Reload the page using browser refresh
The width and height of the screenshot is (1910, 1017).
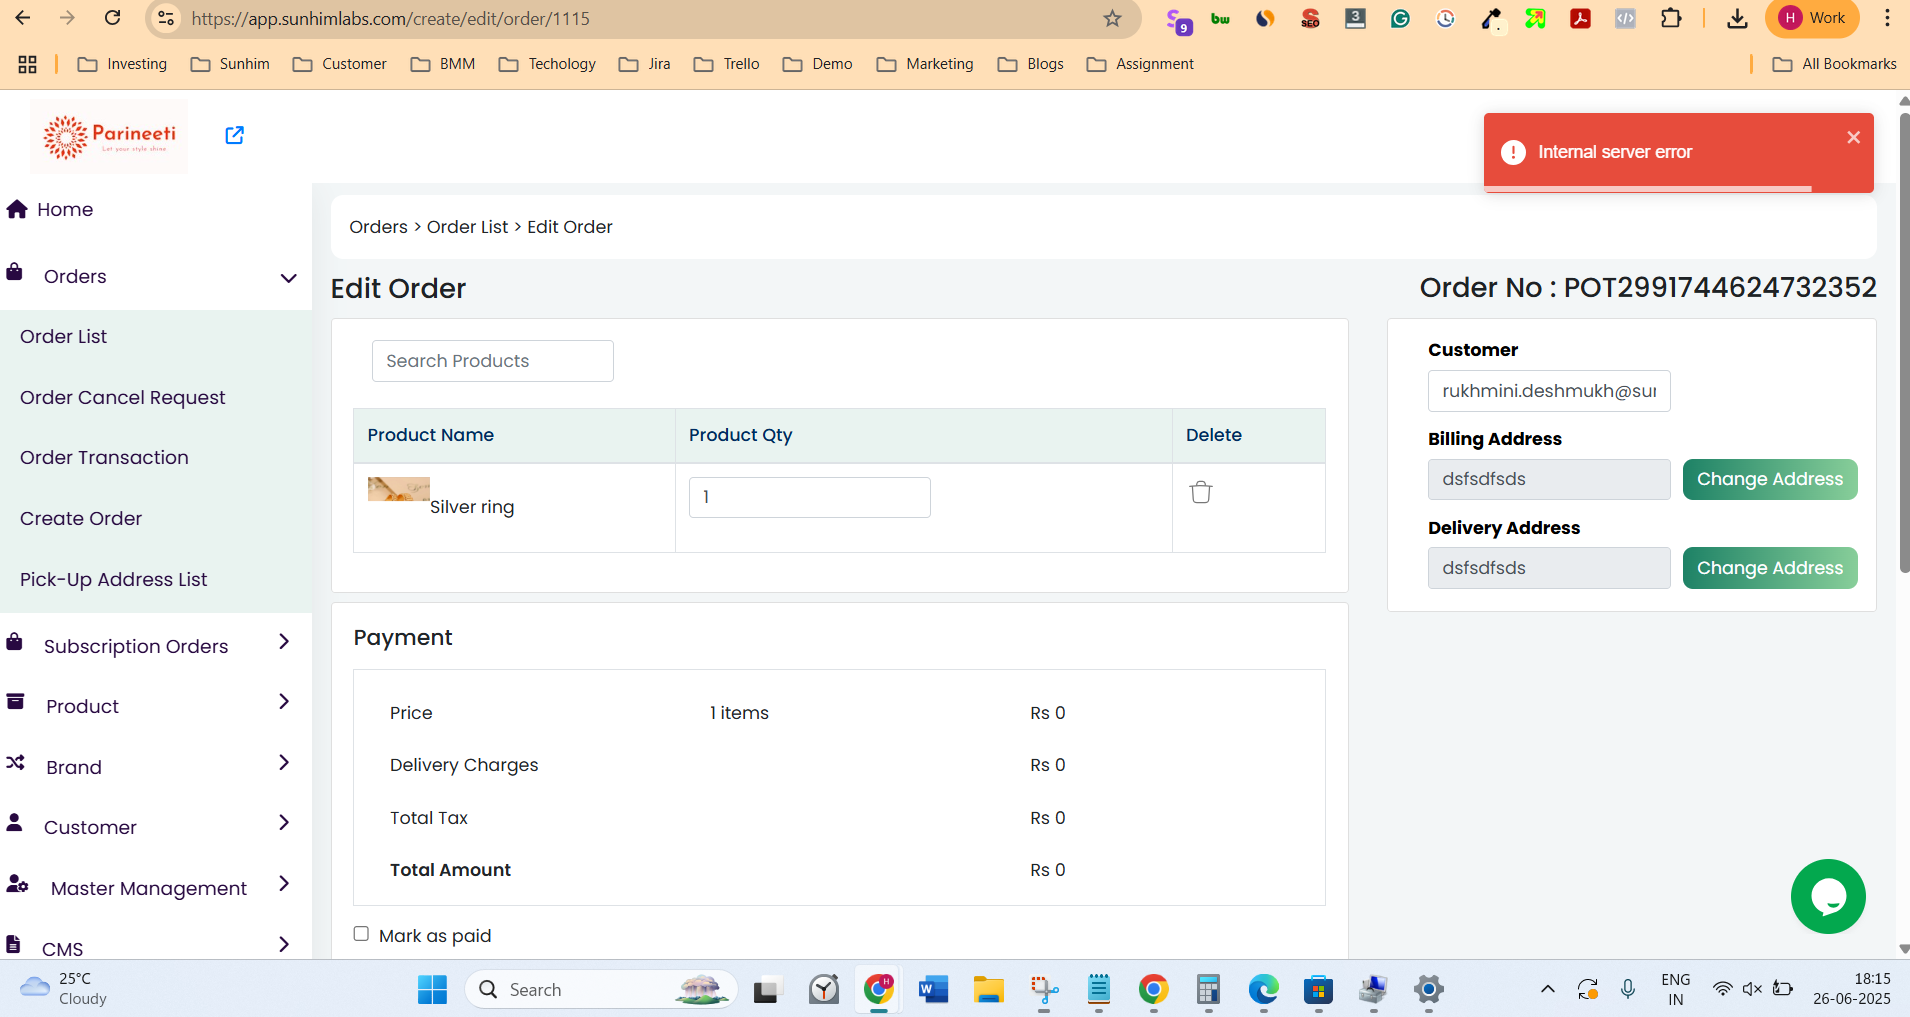[x=113, y=18]
